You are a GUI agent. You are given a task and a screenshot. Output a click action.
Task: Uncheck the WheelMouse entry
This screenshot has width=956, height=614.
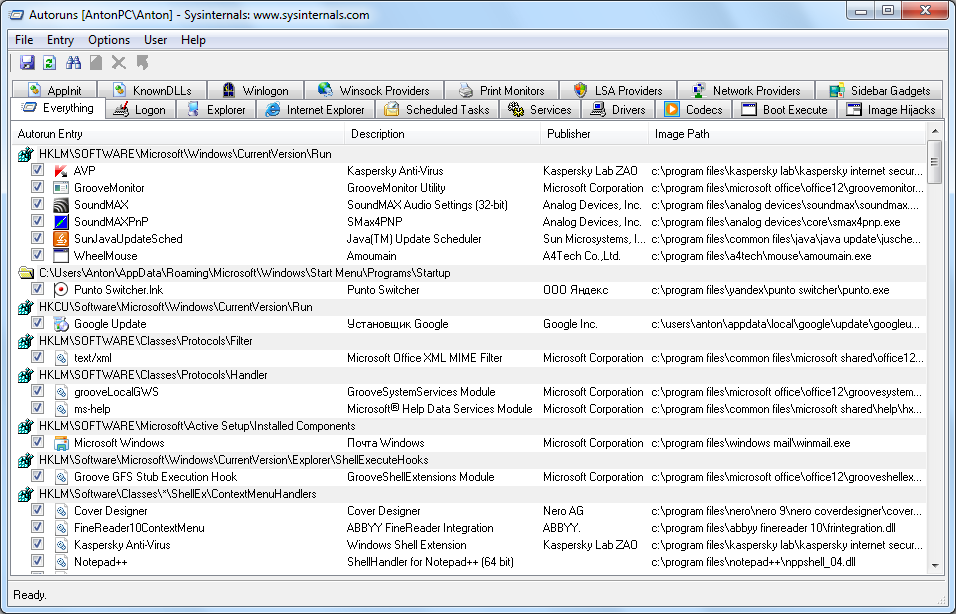[x=37, y=255]
